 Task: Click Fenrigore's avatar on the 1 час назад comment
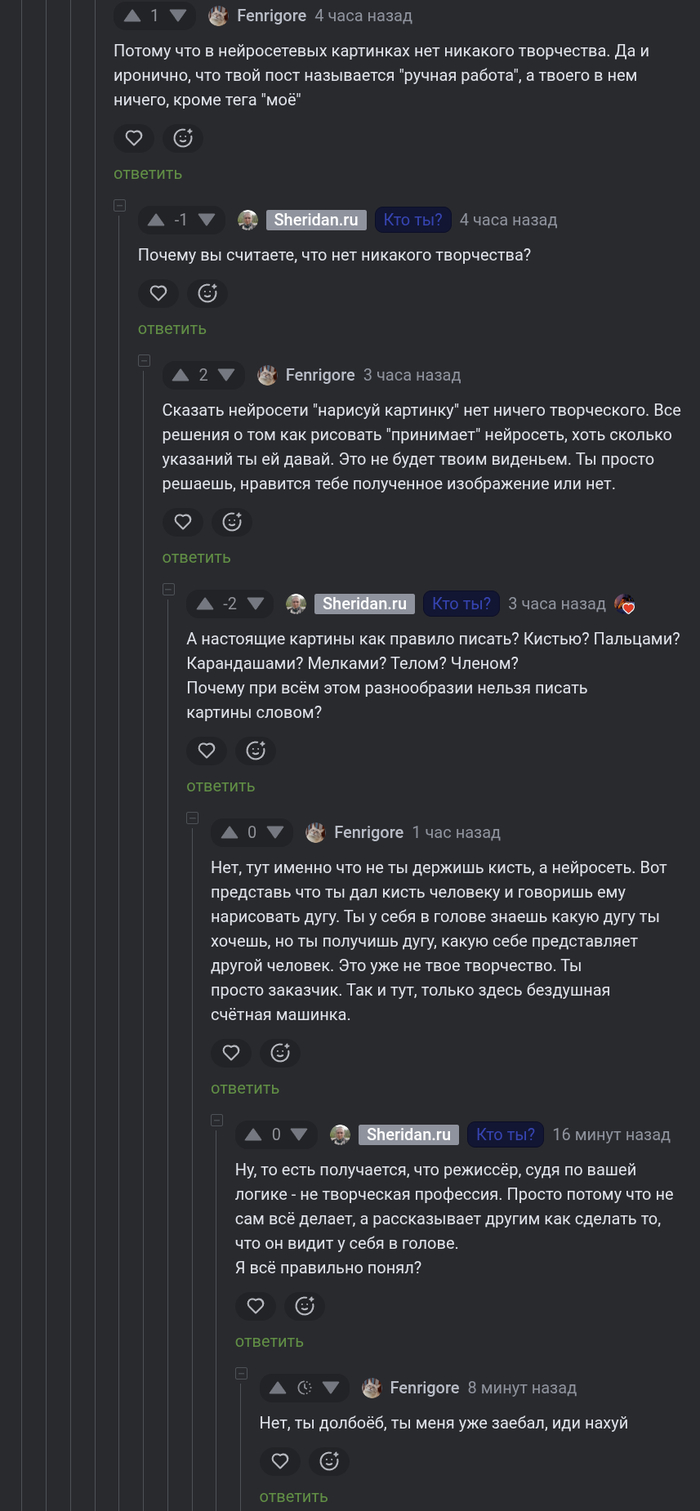pyautogui.click(x=316, y=833)
